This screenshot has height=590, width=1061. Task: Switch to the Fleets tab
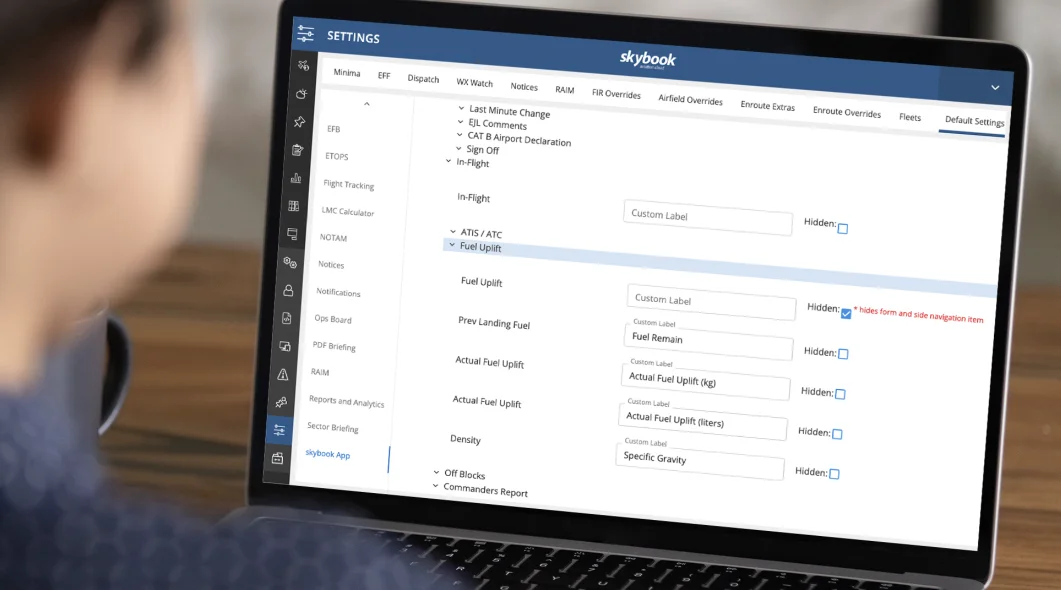(x=909, y=117)
